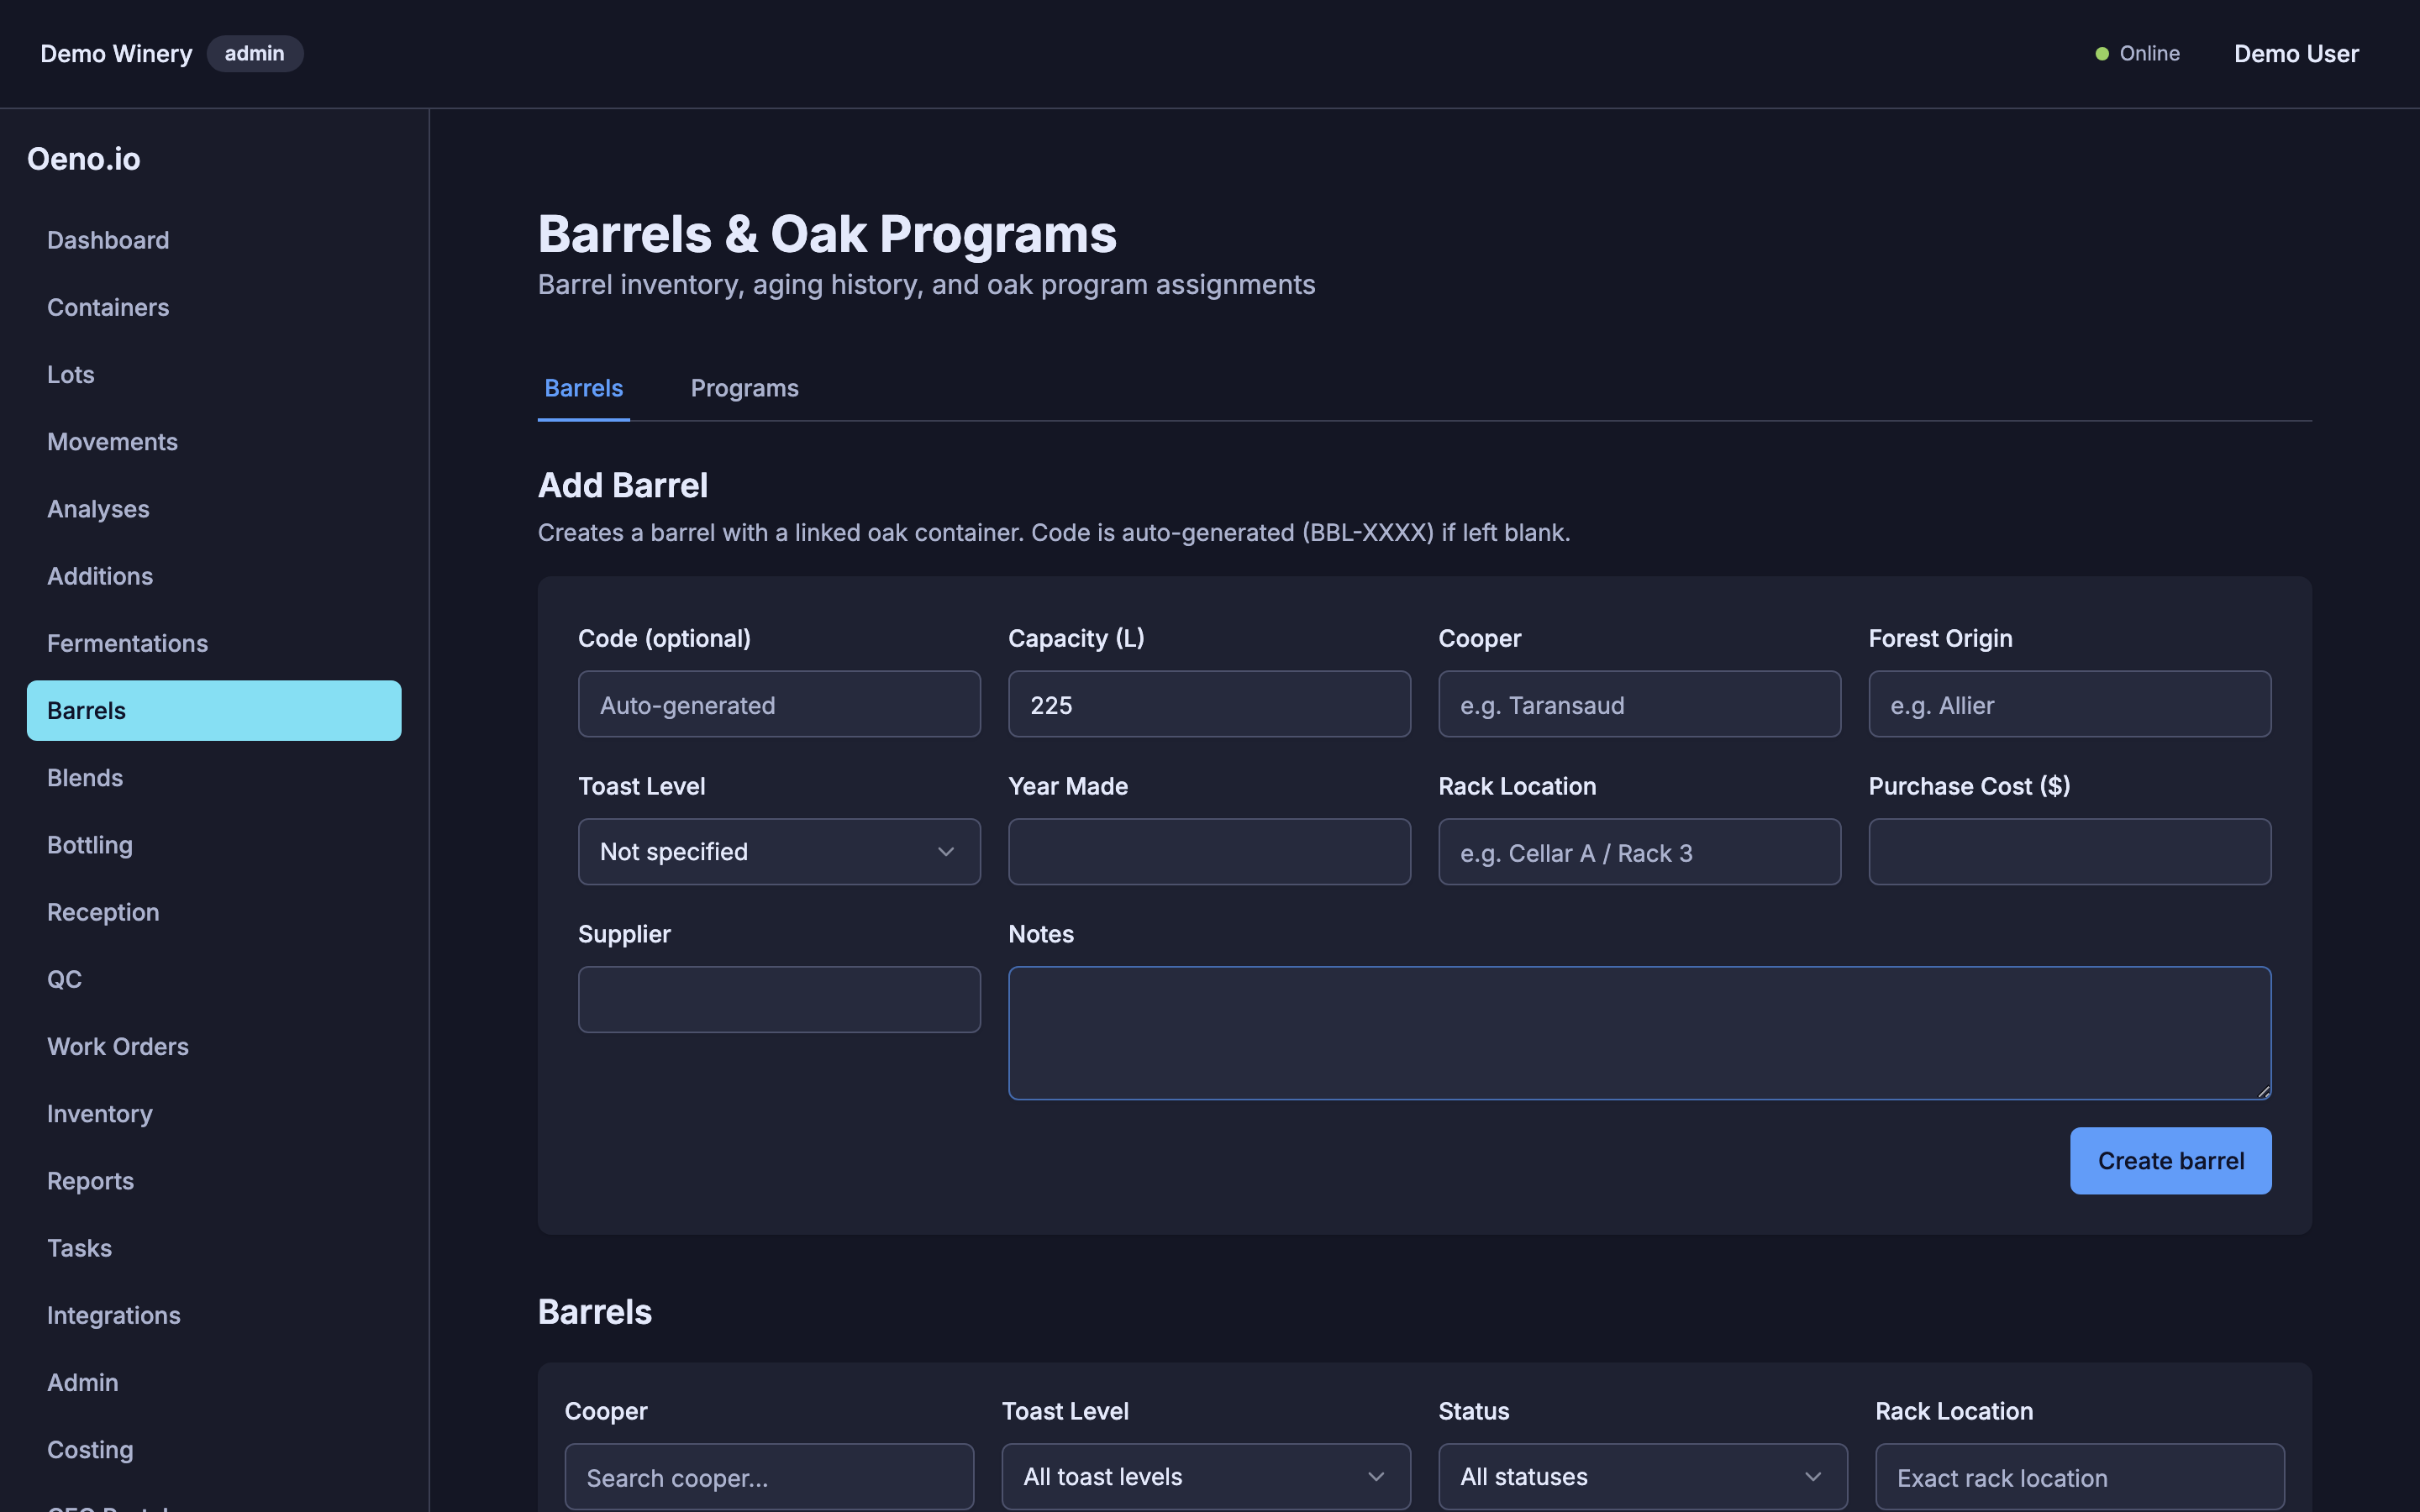Open the Toast Level dropdown in Add Barrel
2420x1512 pixels.
(x=779, y=851)
